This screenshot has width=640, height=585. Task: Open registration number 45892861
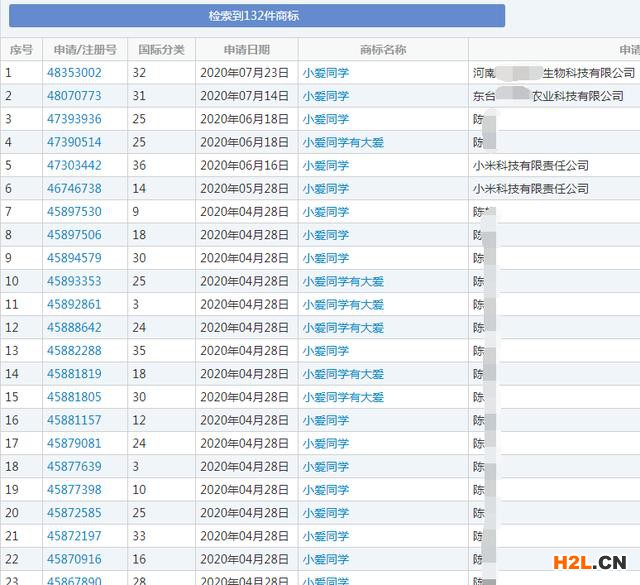click(x=74, y=304)
